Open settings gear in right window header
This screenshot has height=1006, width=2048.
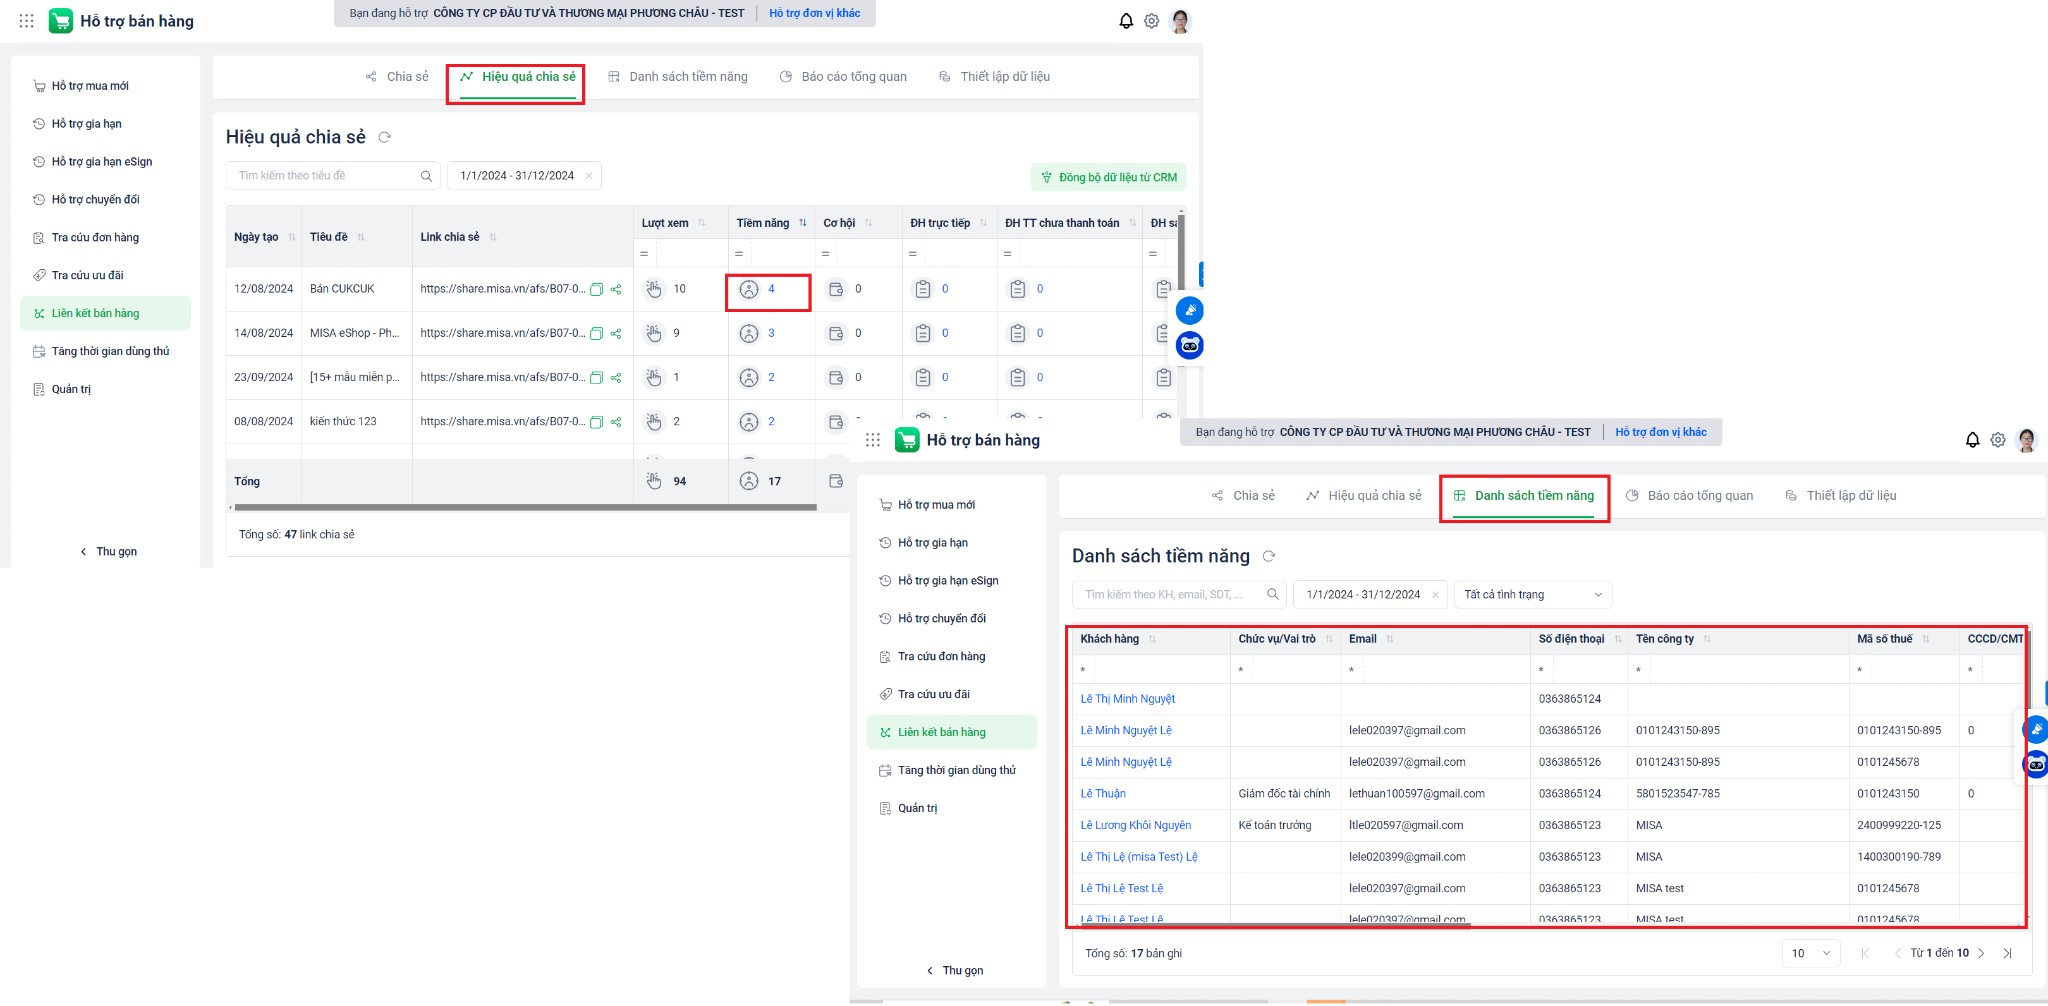(x=1997, y=440)
